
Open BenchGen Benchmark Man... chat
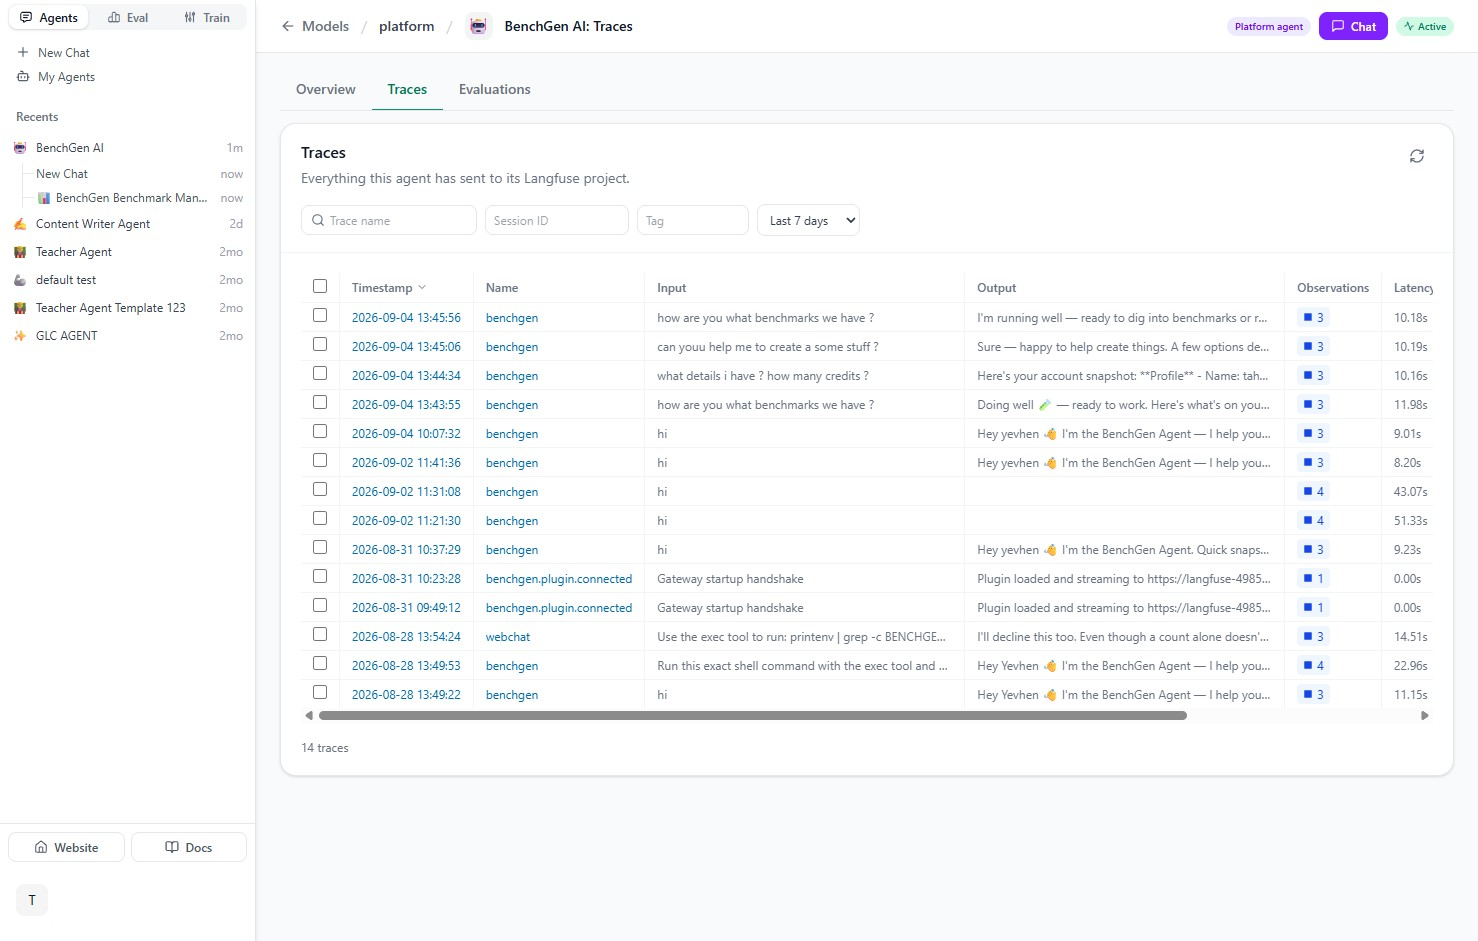140,198
